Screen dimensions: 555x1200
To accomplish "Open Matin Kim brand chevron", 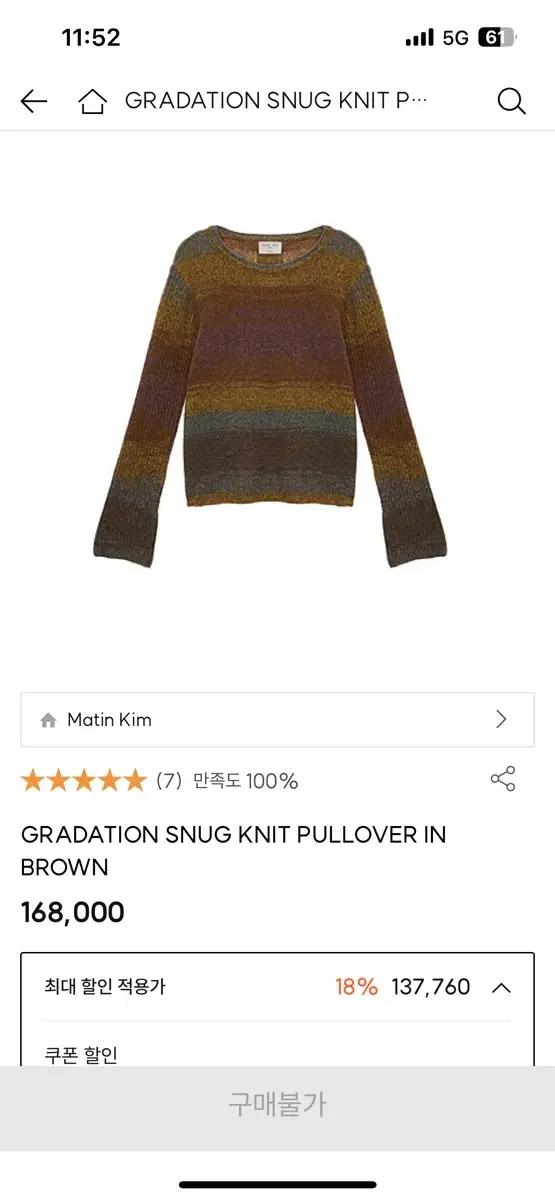I will (502, 719).
